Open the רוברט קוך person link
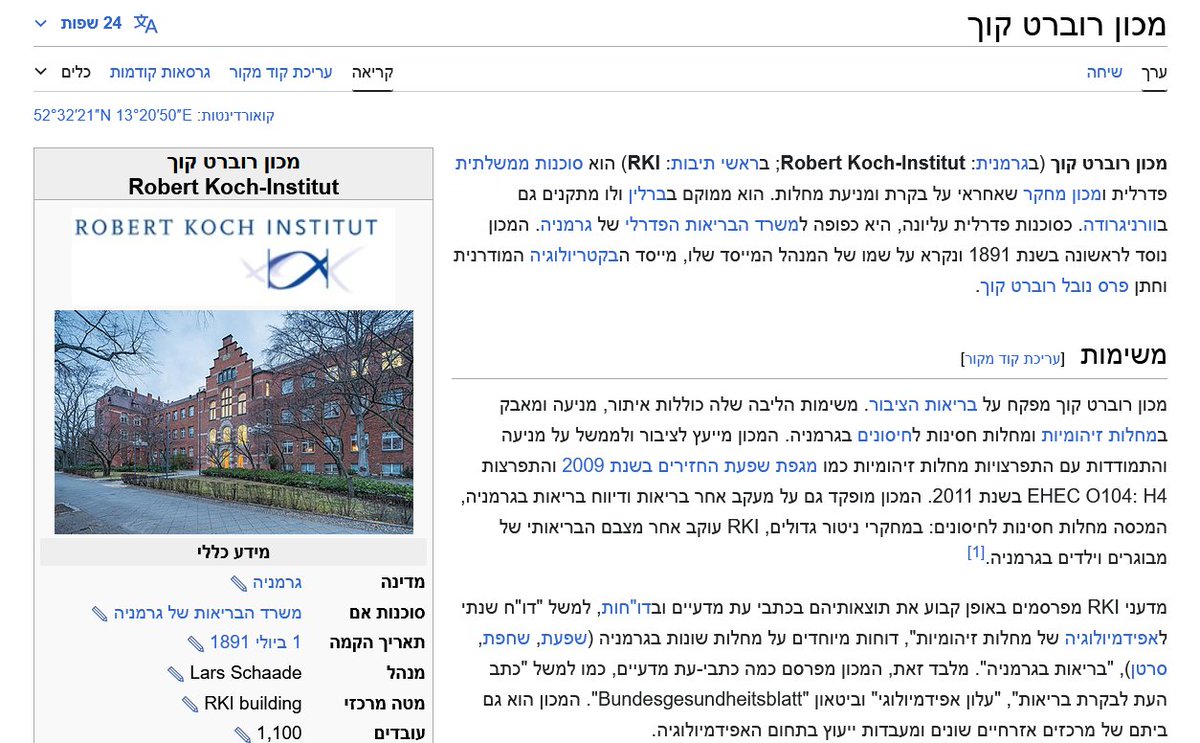This screenshot has width=1200, height=743. point(1023,286)
